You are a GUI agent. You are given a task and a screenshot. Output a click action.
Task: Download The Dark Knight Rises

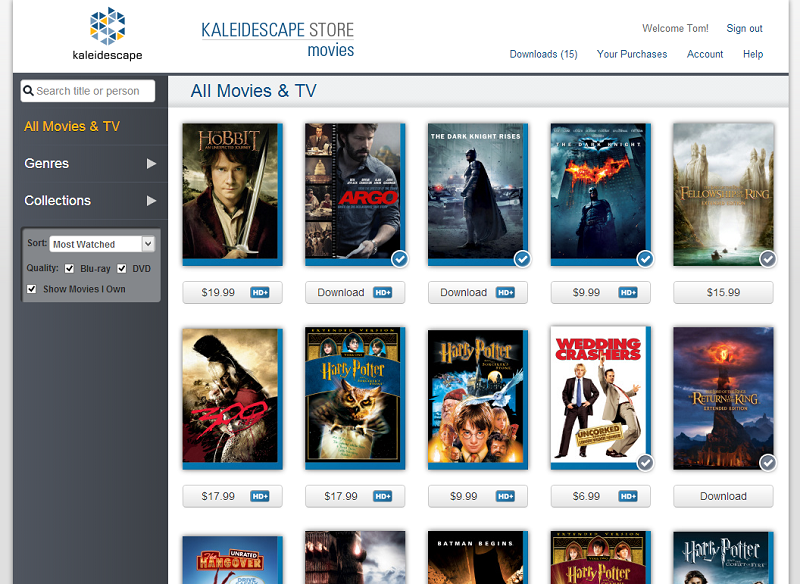478,292
